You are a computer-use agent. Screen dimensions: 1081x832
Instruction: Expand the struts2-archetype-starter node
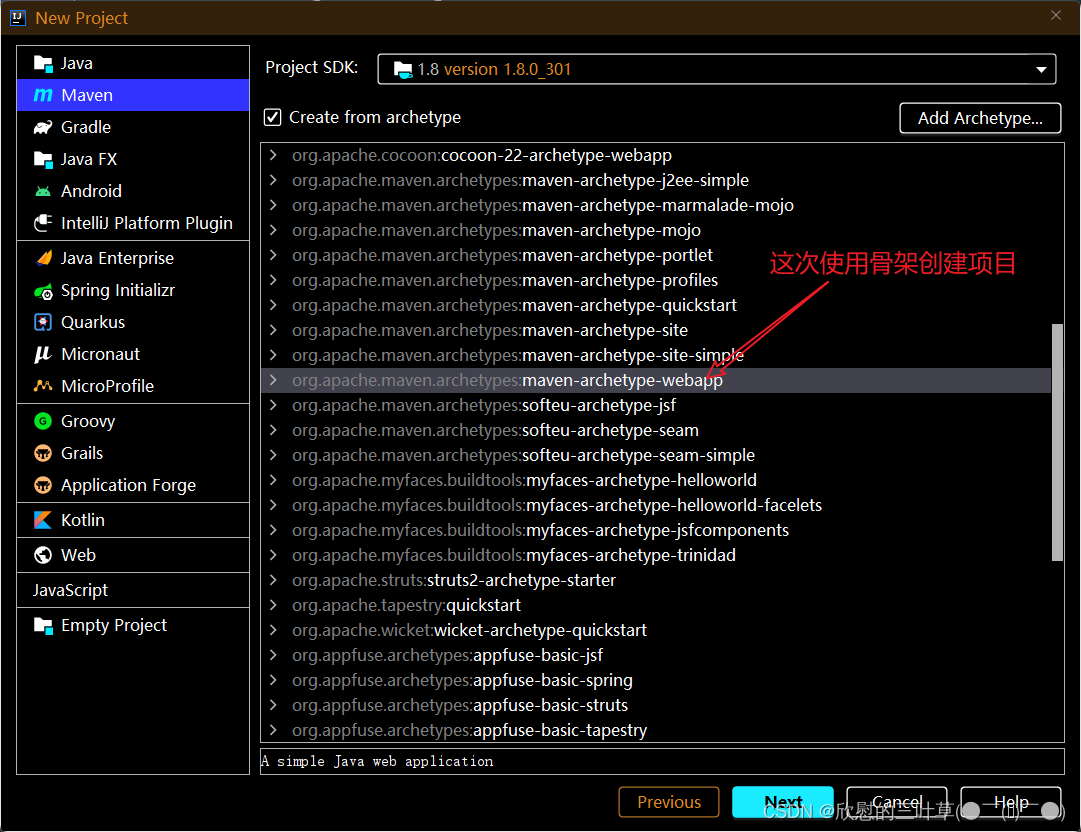coord(274,580)
